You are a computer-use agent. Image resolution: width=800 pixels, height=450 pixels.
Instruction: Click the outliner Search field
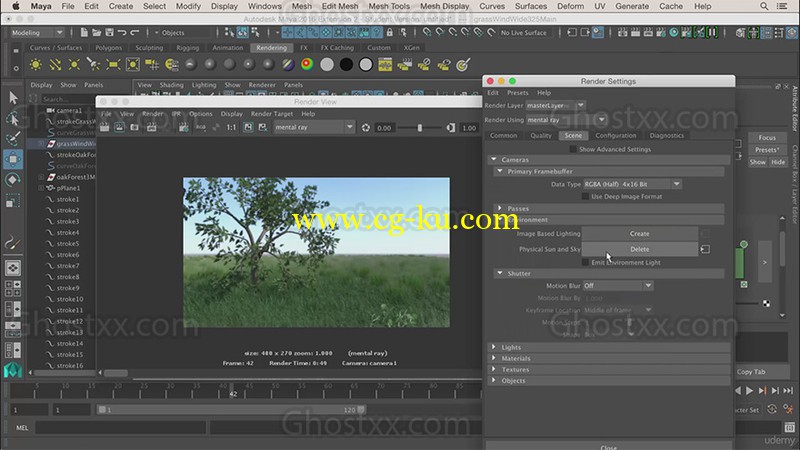67,98
